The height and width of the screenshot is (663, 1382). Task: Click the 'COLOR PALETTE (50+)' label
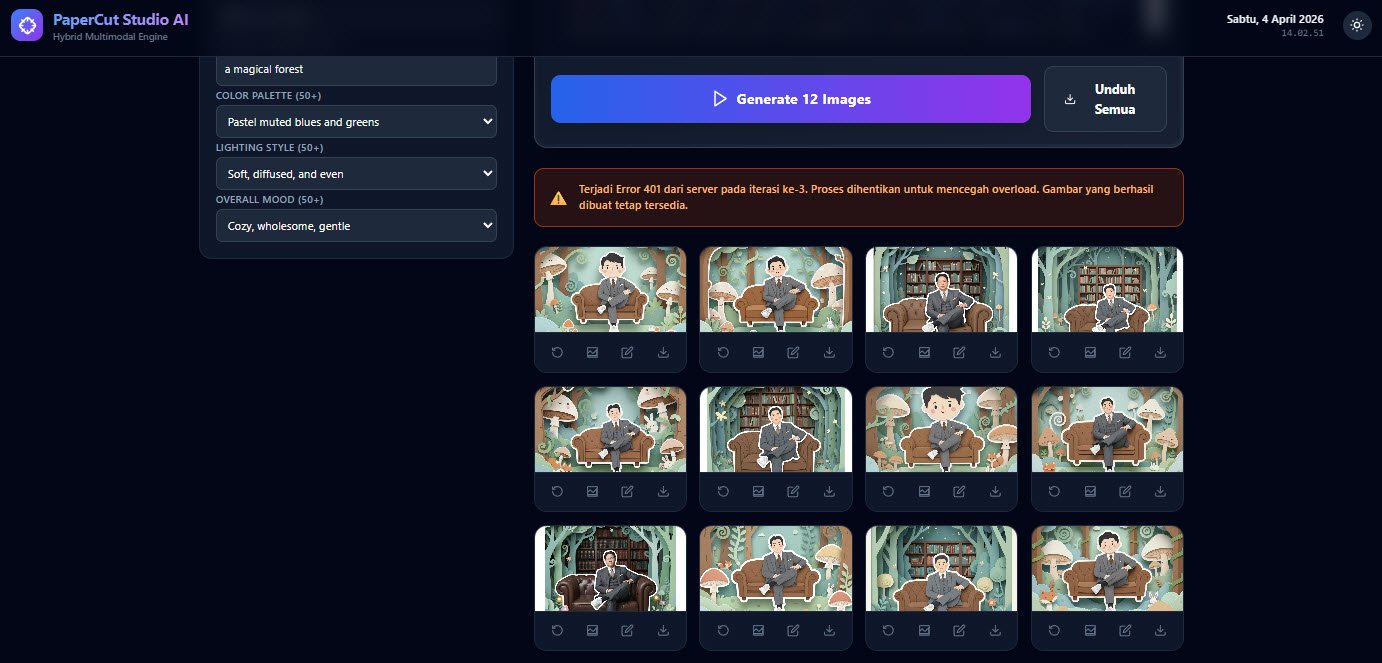269,96
